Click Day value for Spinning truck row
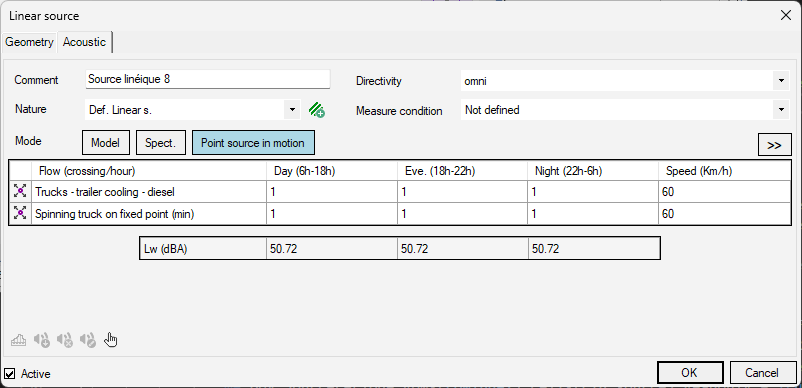This screenshot has height=388, width=802. pos(332,214)
